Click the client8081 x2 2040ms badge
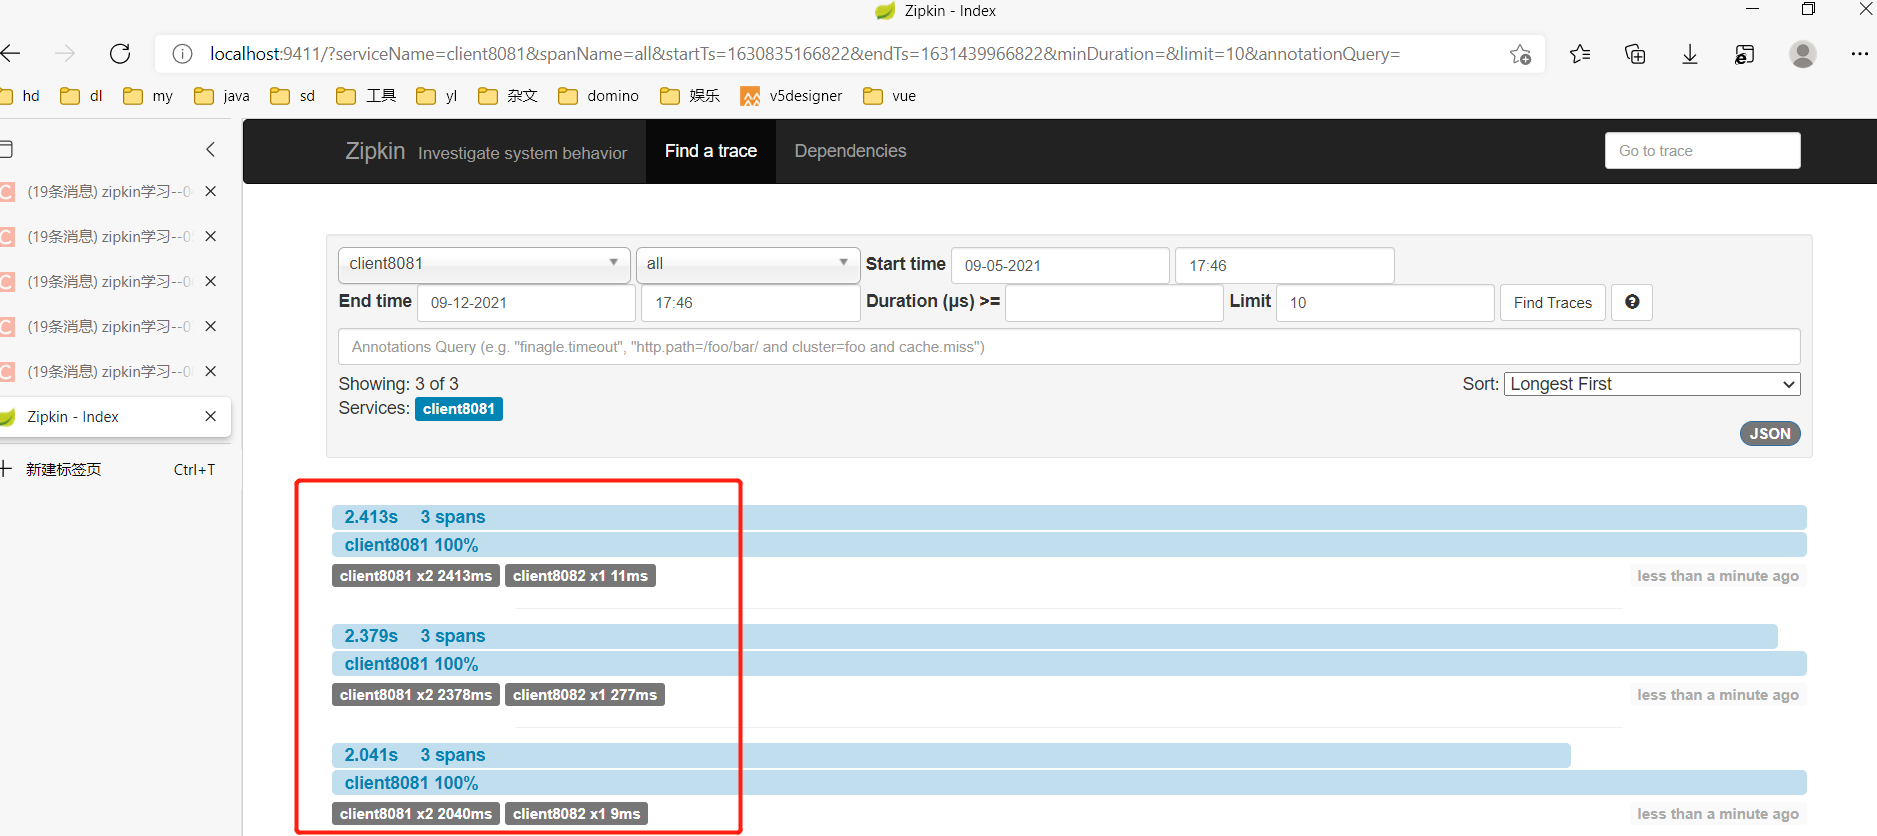This screenshot has height=836, width=1877. (x=416, y=814)
